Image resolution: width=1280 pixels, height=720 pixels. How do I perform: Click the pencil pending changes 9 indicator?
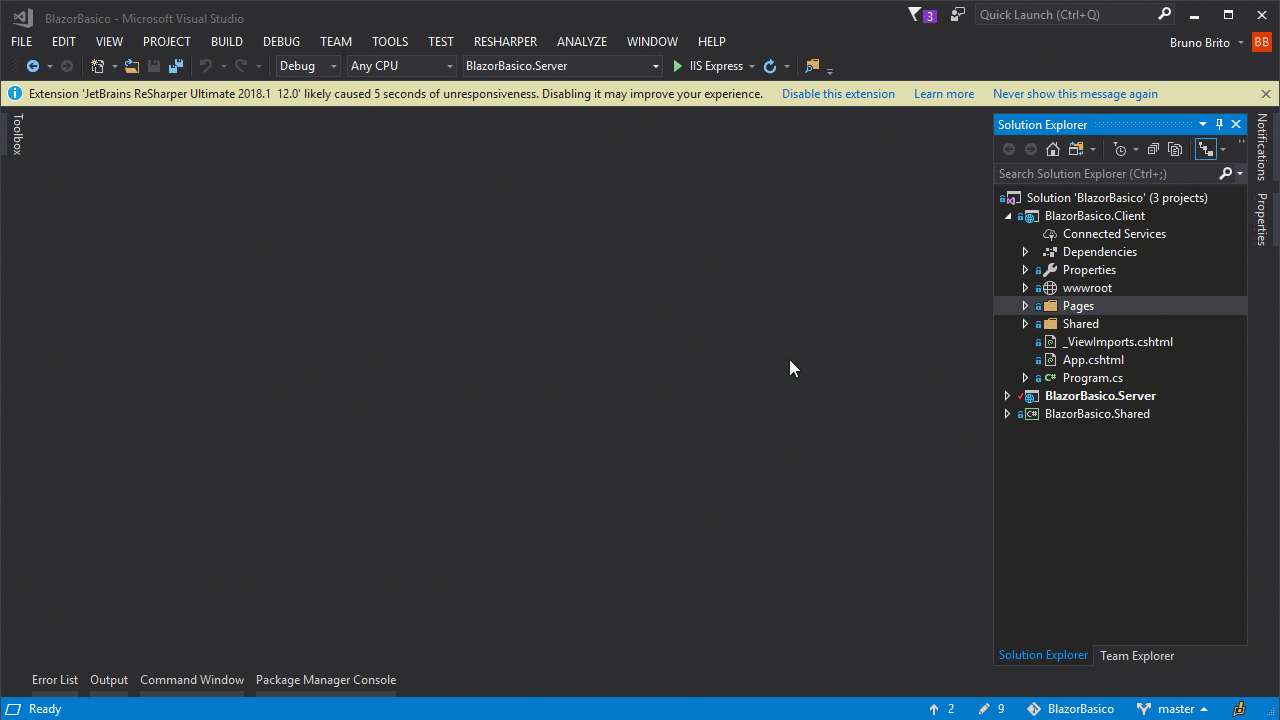pos(992,709)
